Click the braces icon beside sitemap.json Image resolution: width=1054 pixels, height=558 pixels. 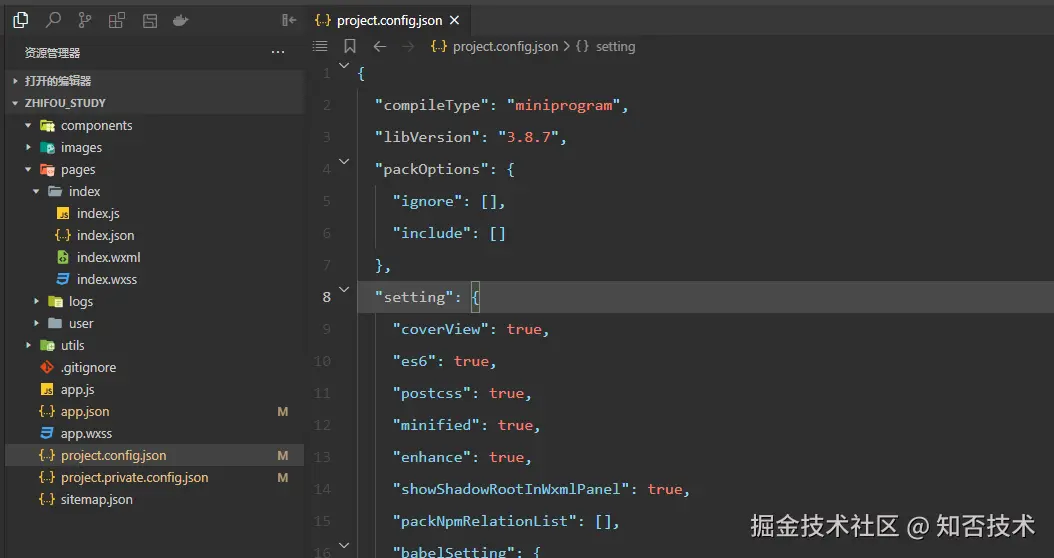click(x=46, y=500)
